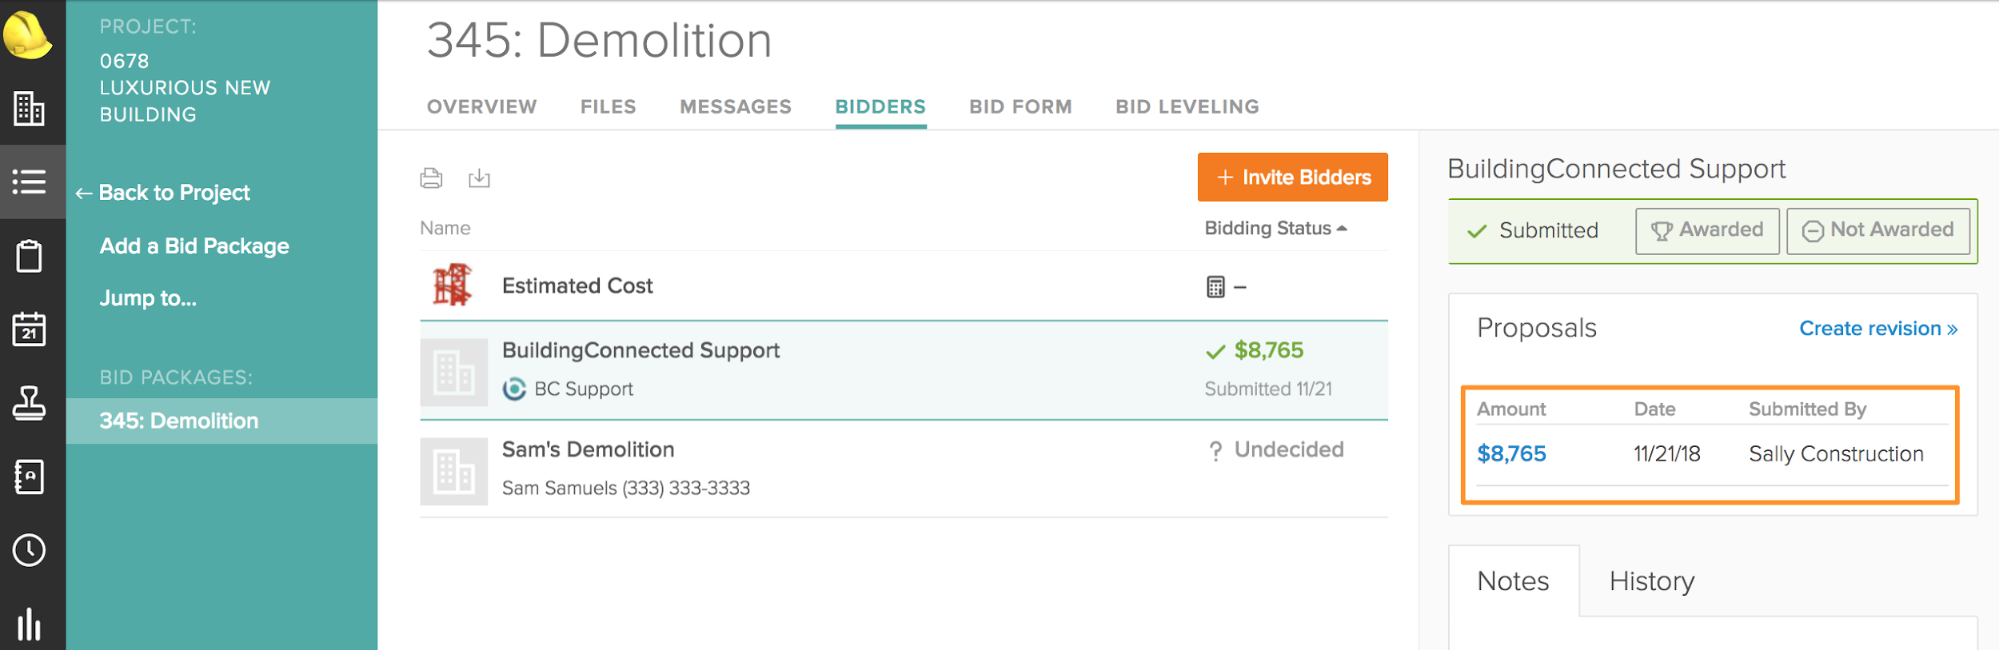
Task: Sort by Bidding Status column arrow
Action: 1342,228
